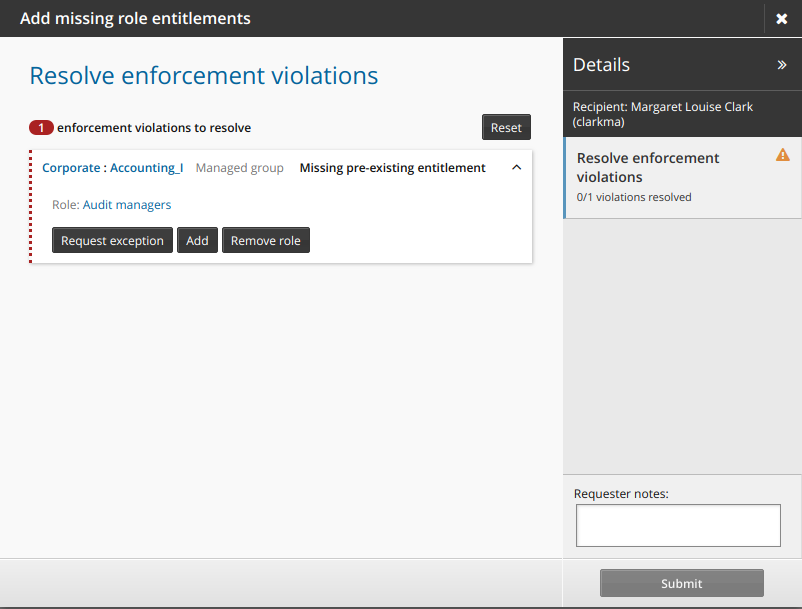
Task: Close the Add missing role entitlements dialog
Action: coord(782,18)
